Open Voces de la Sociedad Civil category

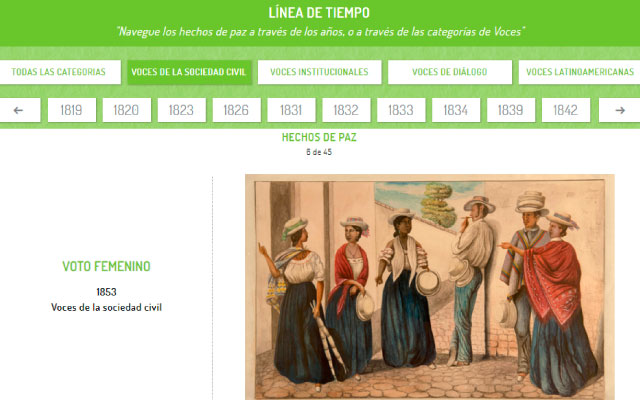point(189,72)
